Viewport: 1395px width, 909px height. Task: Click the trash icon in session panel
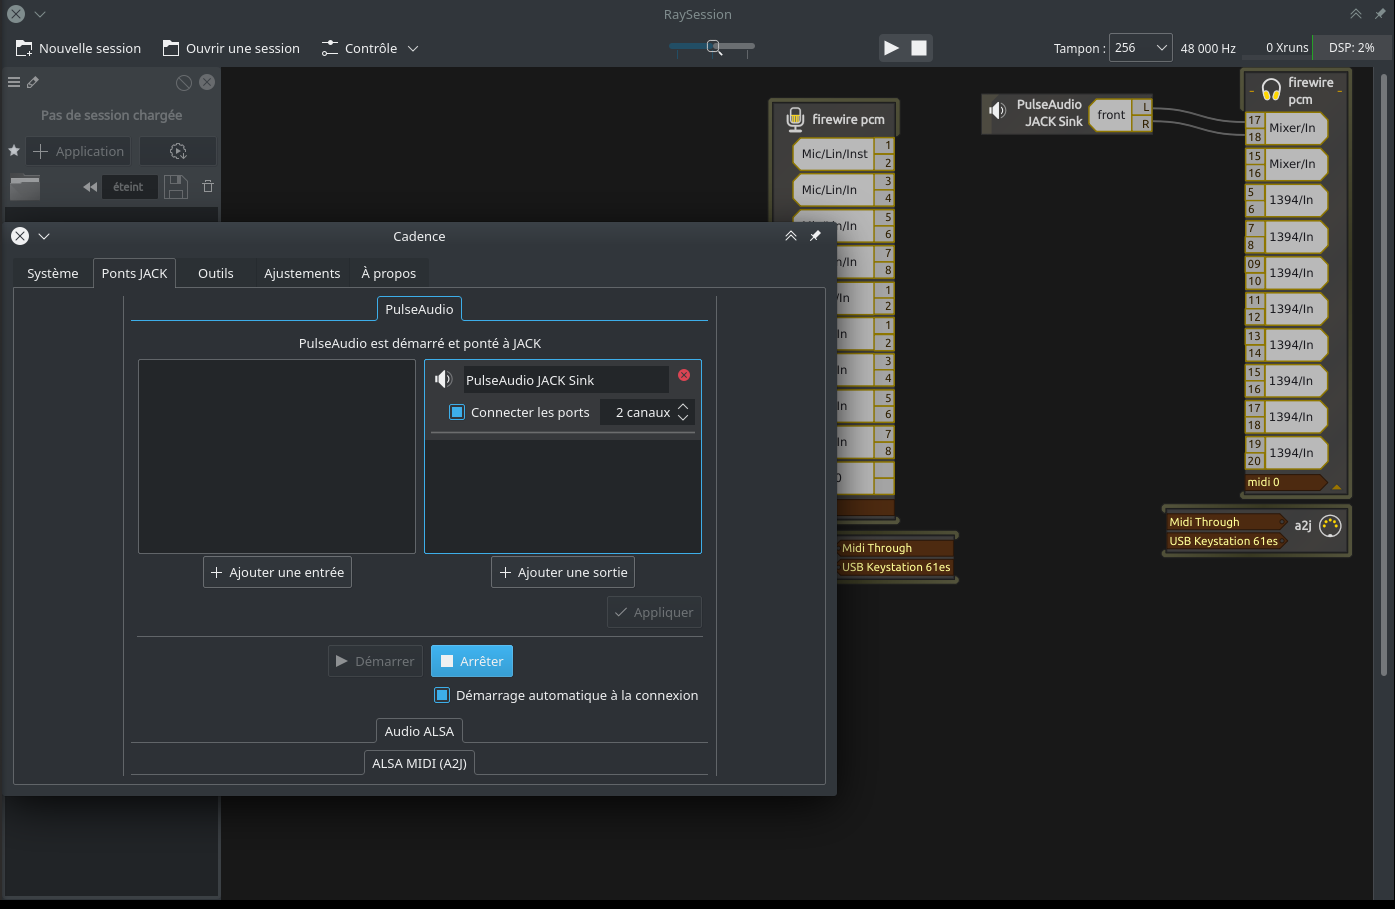tap(208, 186)
